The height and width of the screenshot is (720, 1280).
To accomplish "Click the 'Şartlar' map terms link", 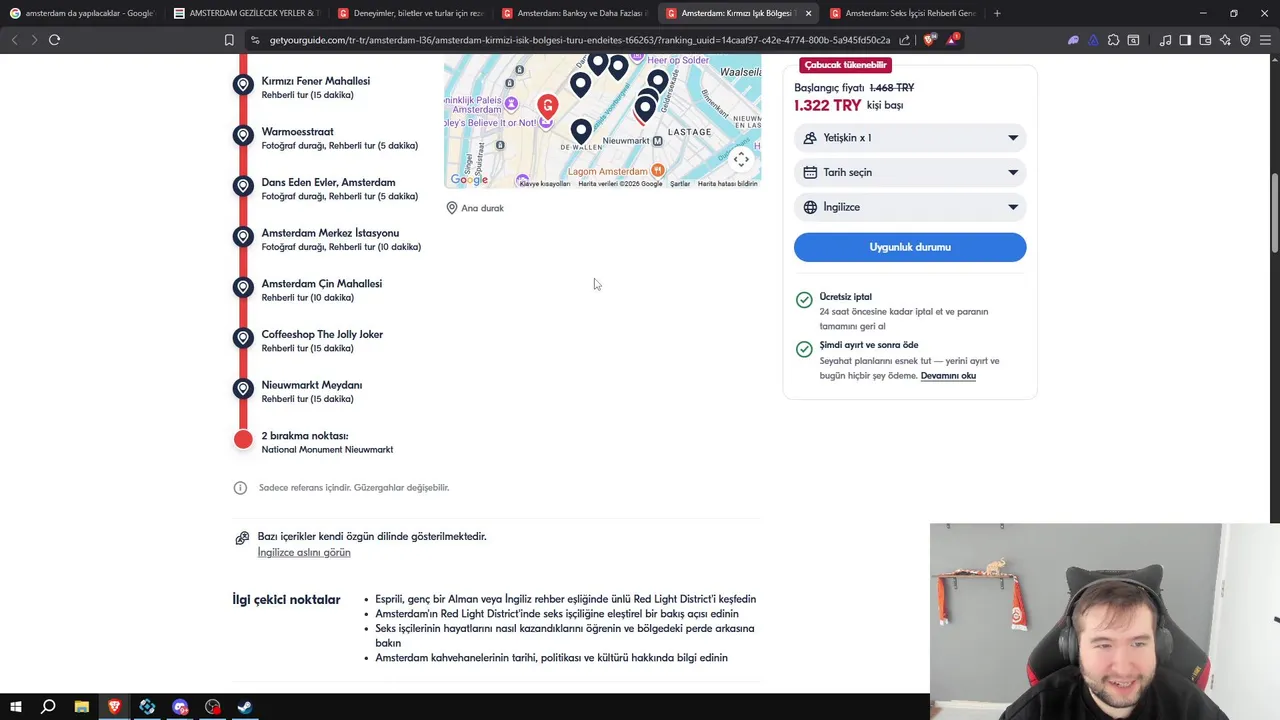I will tap(680, 184).
